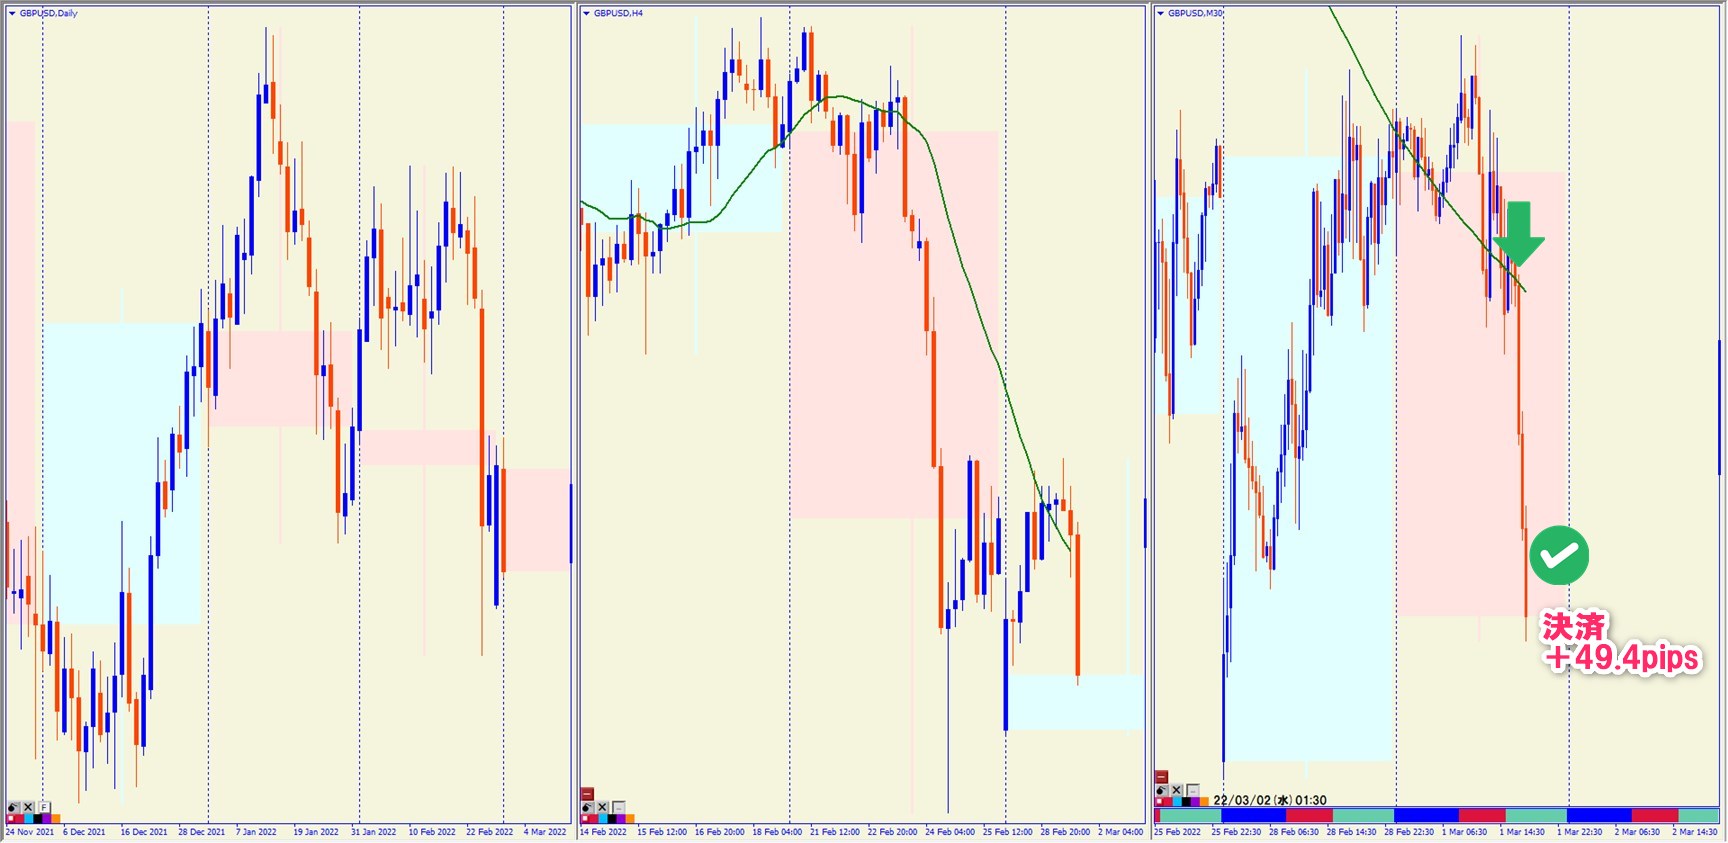The width and height of the screenshot is (1728, 843).
Task: Click the '14 Feb 2022' H4 axis label
Action: pyautogui.click(x=603, y=832)
